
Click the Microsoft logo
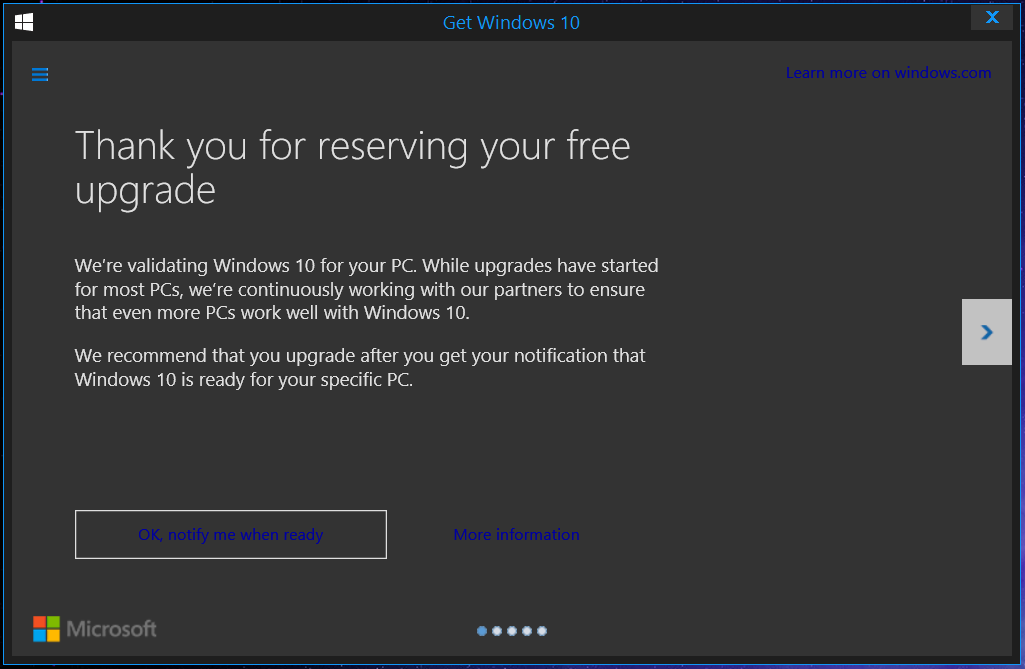[95, 629]
